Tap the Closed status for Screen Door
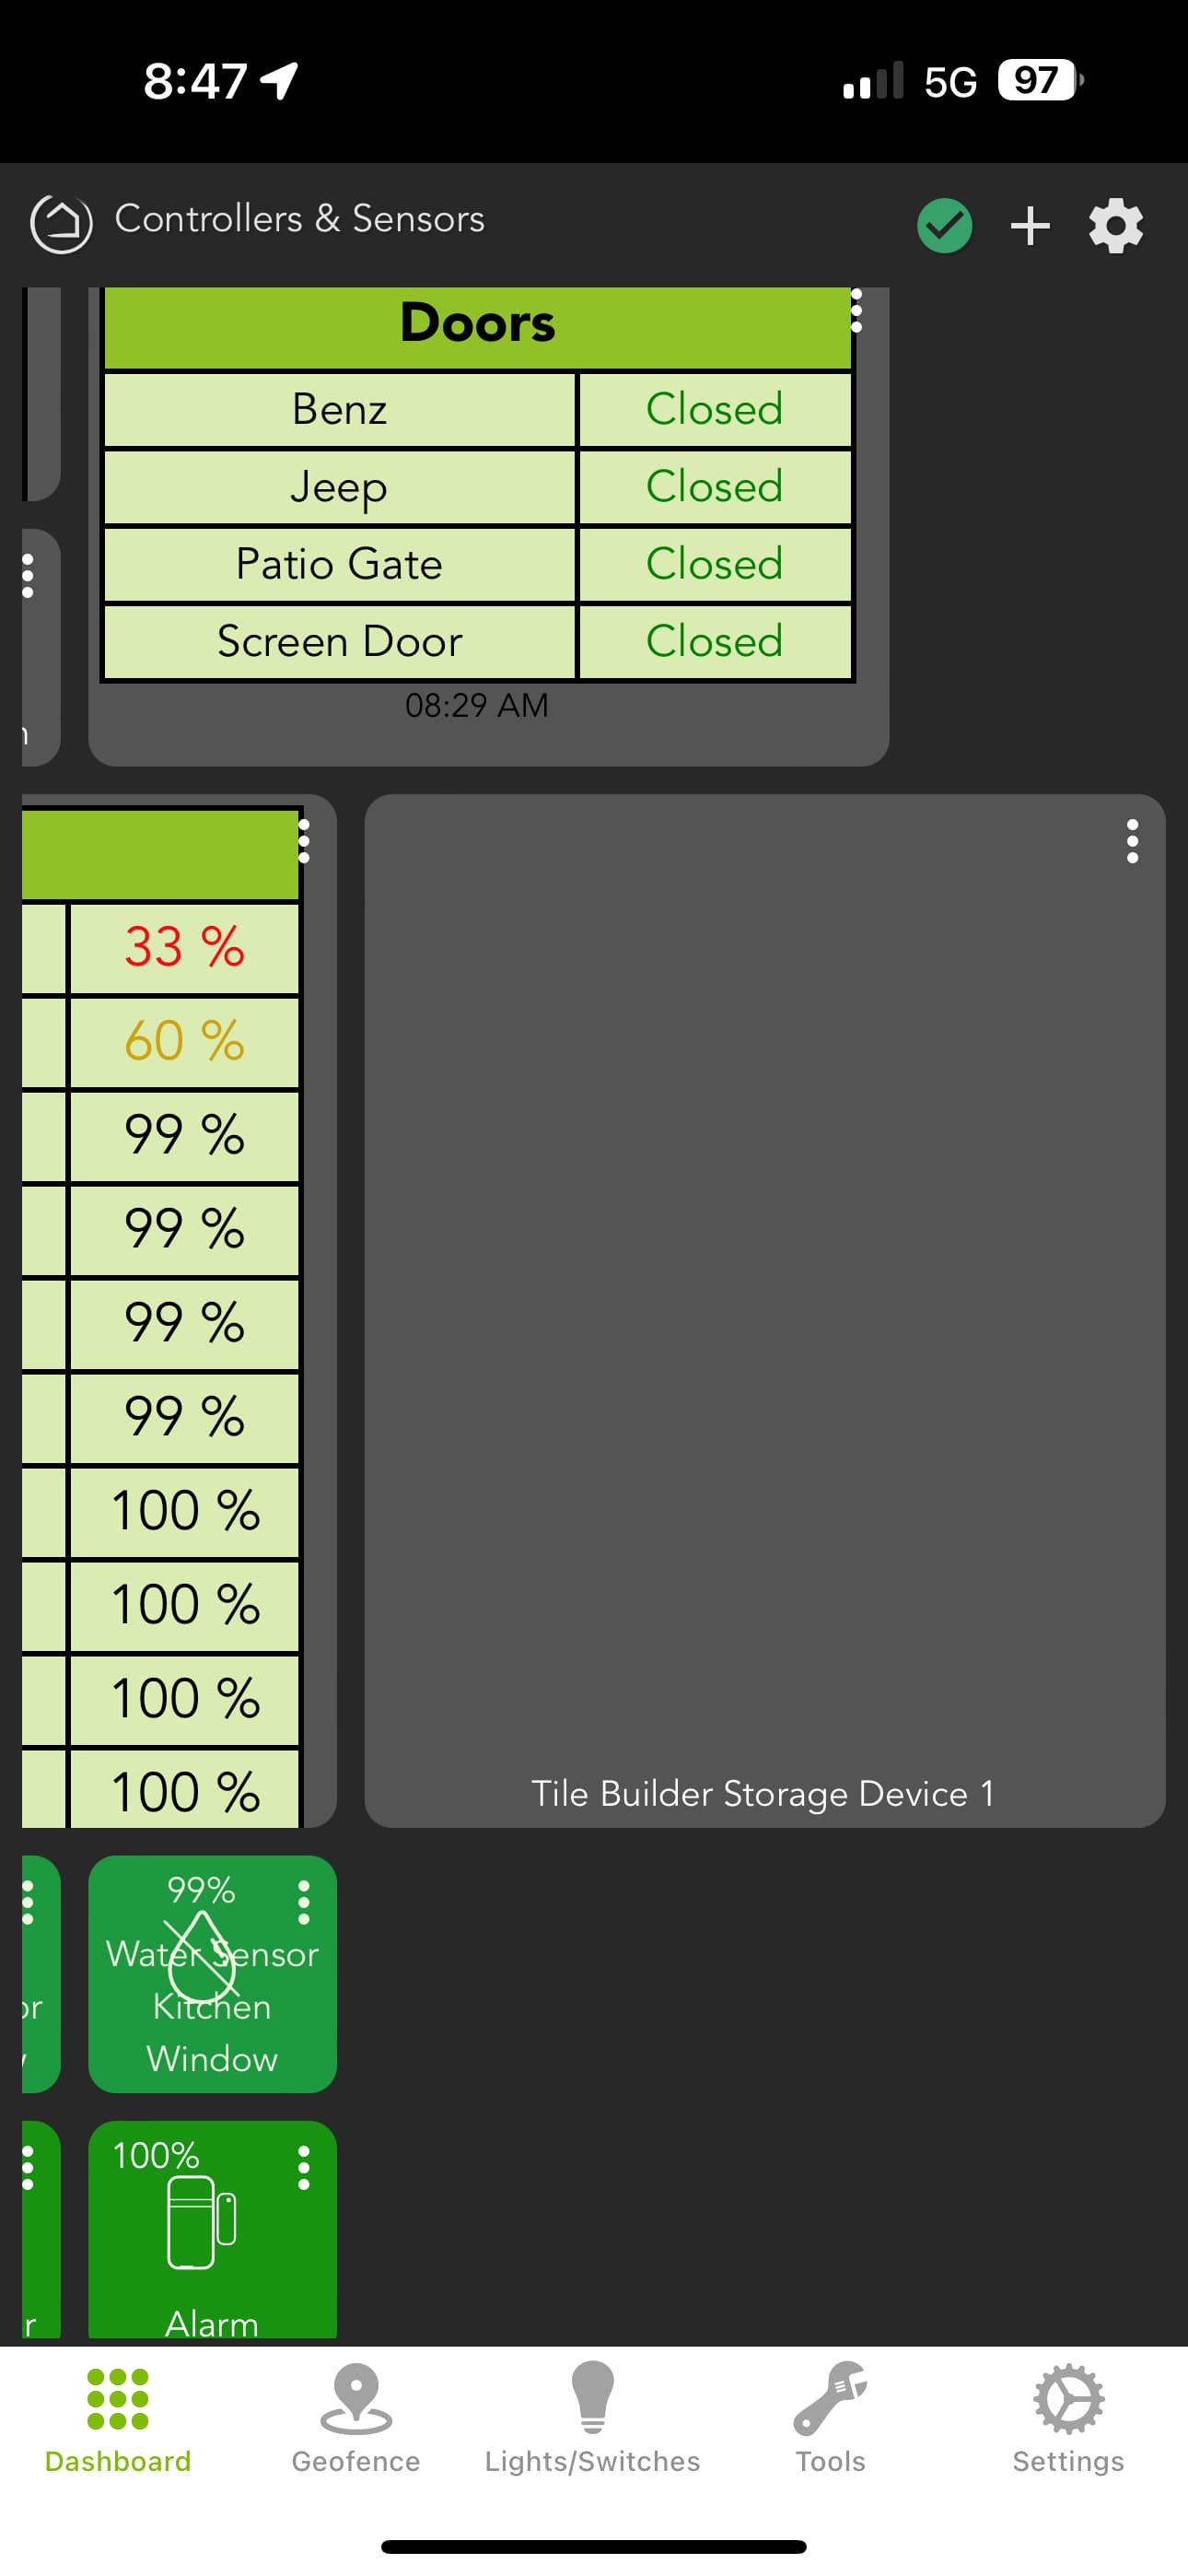This screenshot has width=1188, height=2576. coord(714,641)
